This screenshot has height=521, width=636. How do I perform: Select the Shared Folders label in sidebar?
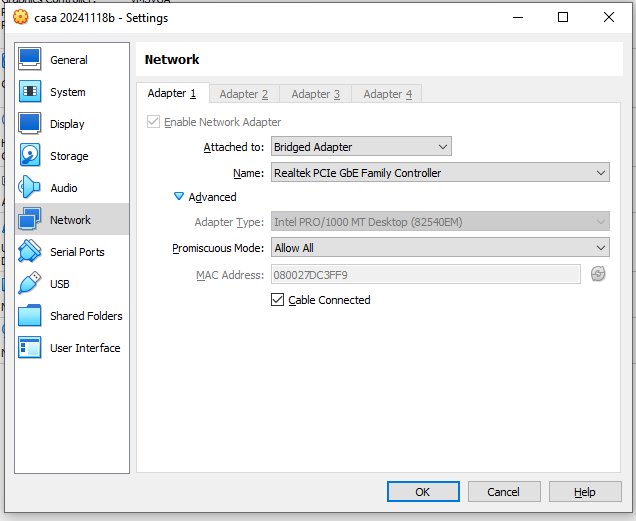tap(86, 316)
